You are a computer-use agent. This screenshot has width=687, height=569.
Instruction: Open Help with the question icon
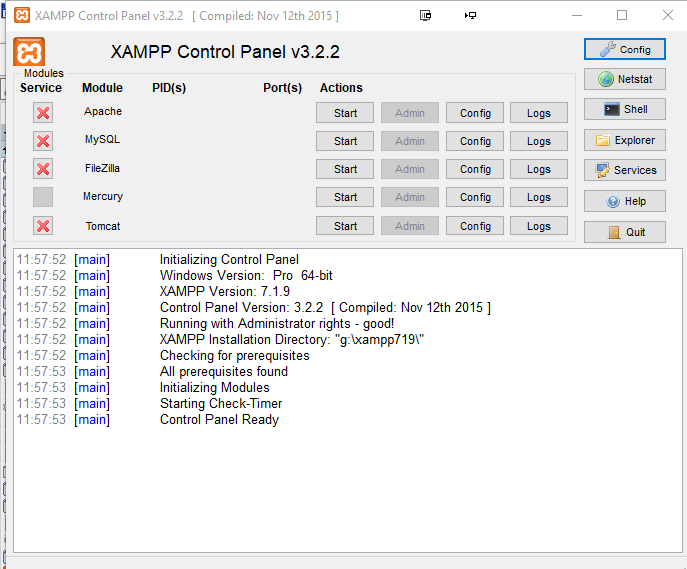point(625,201)
